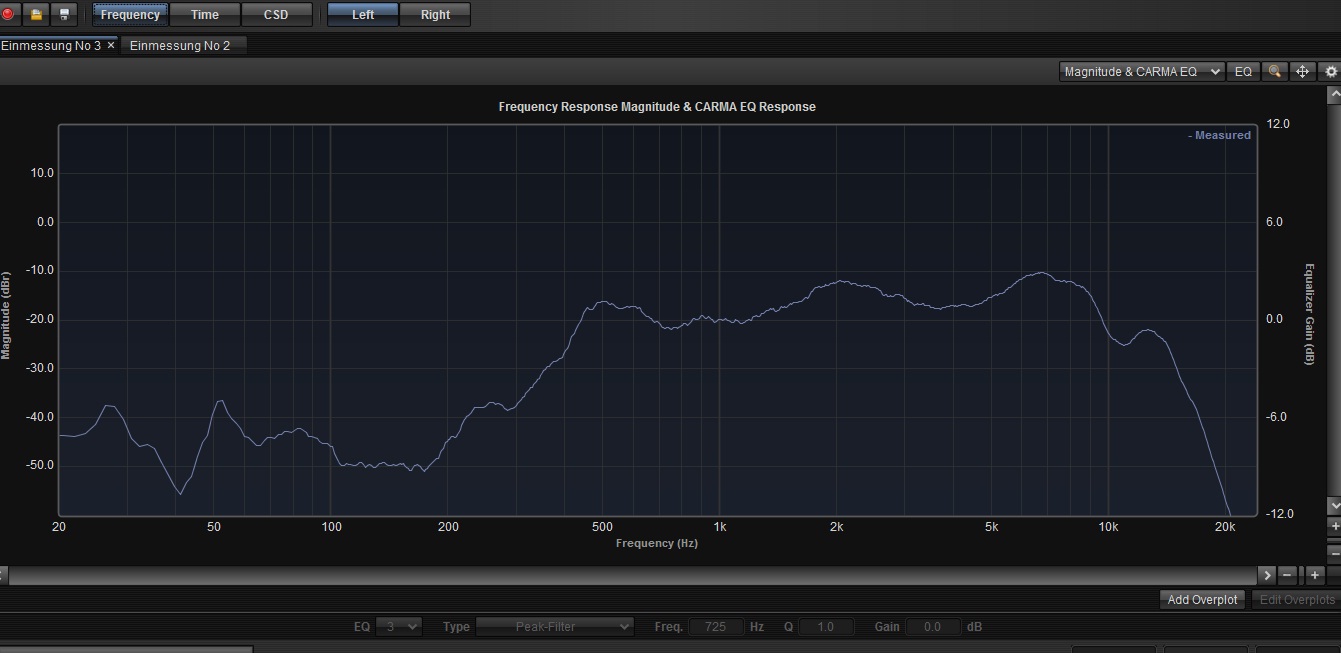The height and width of the screenshot is (653, 1341).
Task: Expand the EQ band number dropdown
Action: [399, 627]
